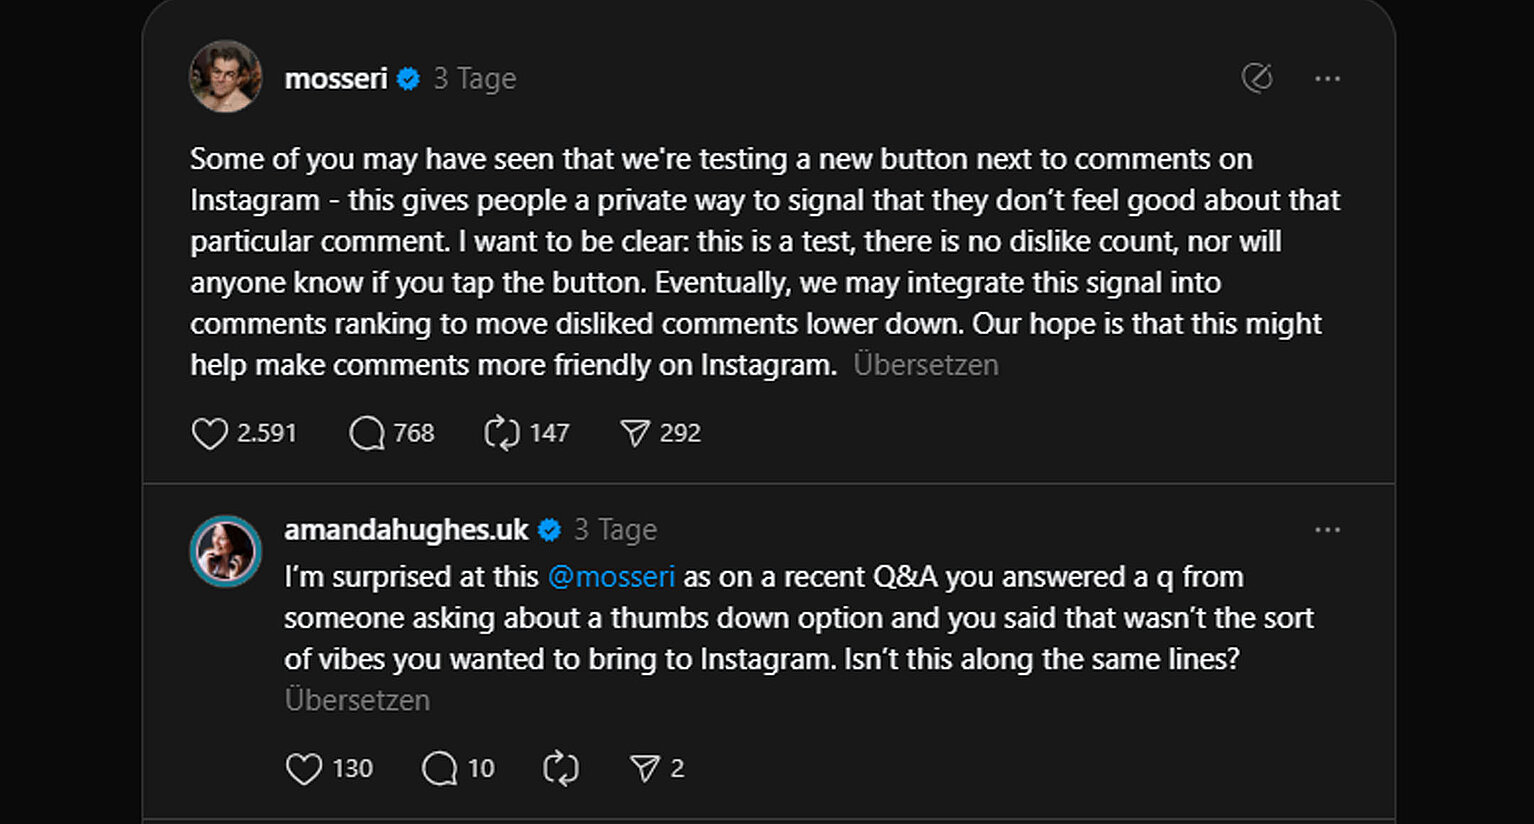This screenshot has height=824, width=1534.
Task: Click the mosseri username at the top
Action: click(335, 78)
